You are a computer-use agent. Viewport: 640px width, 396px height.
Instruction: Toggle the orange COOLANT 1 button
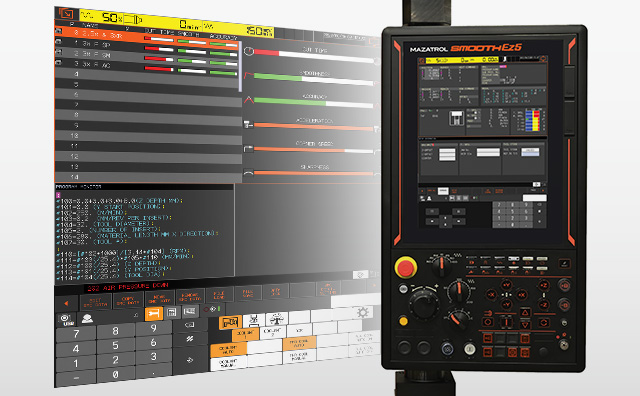coord(245,334)
